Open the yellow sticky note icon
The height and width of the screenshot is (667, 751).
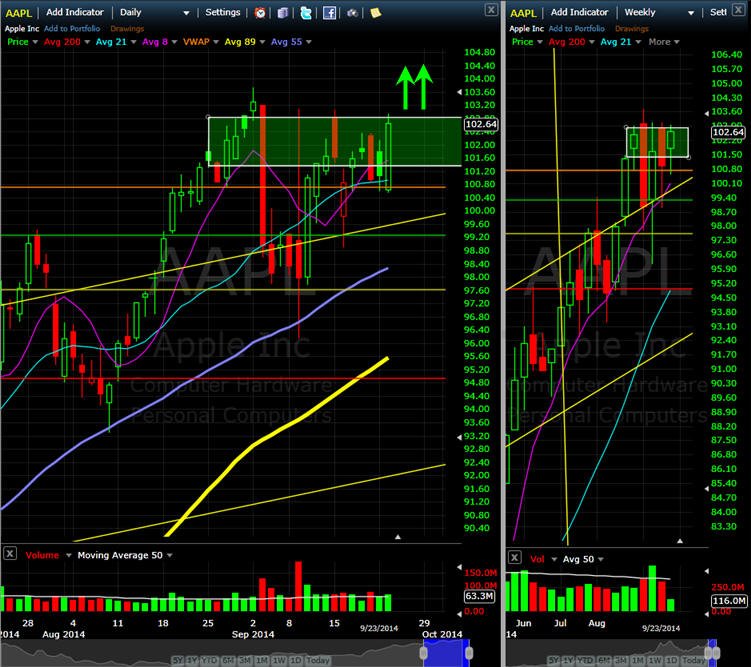376,13
